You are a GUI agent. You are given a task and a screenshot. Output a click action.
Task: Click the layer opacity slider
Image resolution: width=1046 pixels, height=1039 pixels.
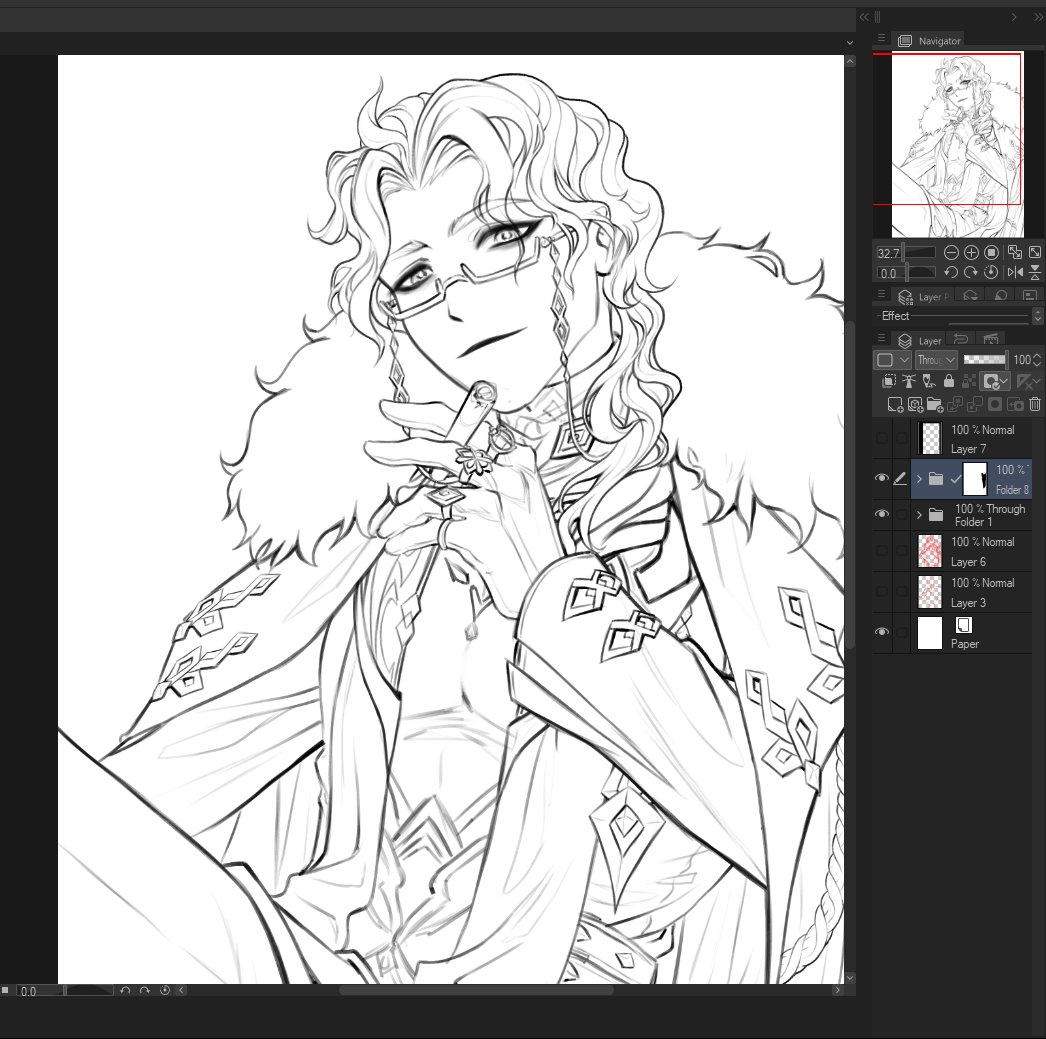pyautogui.click(x=985, y=360)
